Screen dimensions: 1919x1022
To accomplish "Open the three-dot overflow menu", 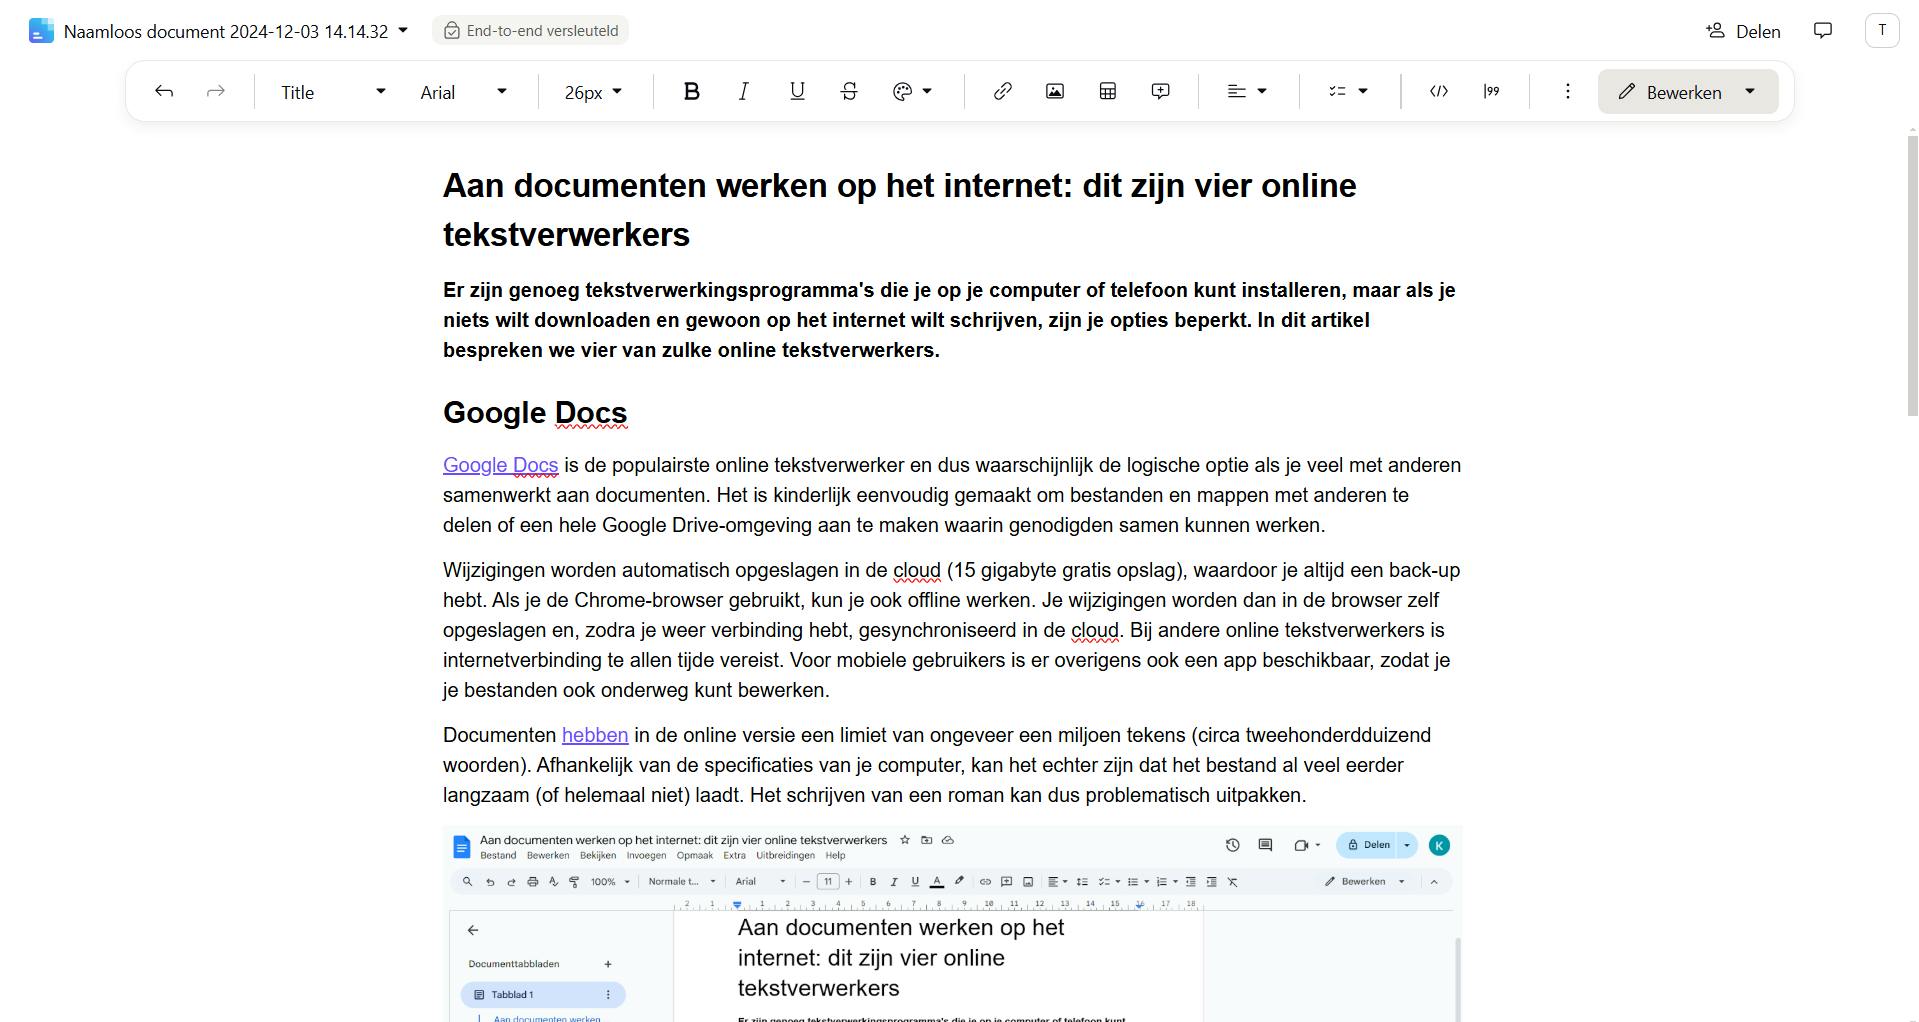I will tap(1567, 91).
